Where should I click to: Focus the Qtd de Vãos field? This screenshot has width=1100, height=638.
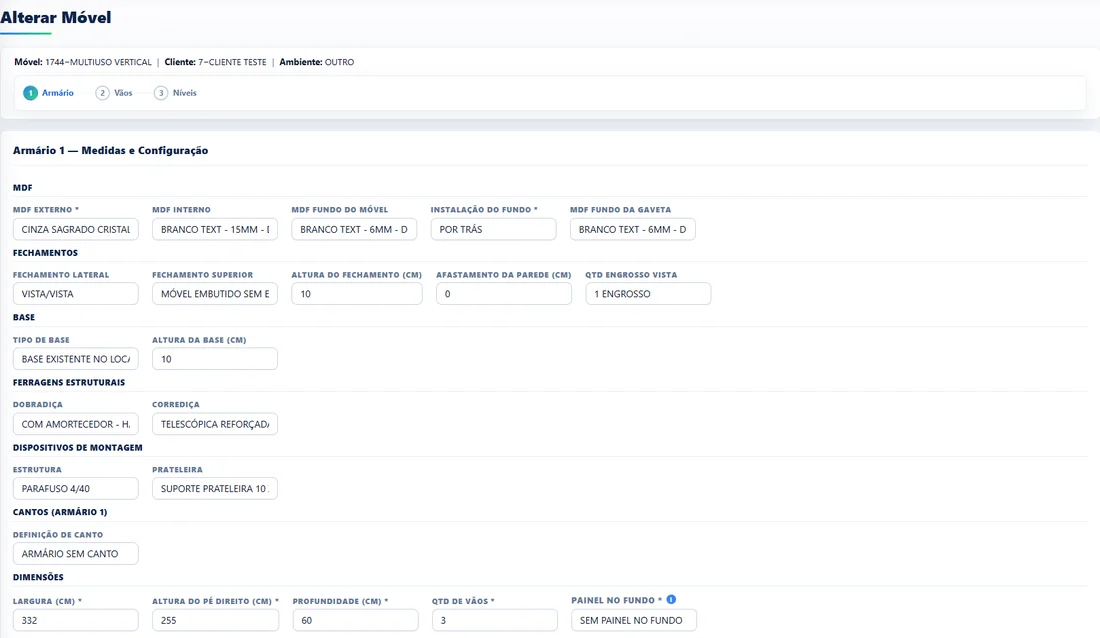tap(495, 620)
